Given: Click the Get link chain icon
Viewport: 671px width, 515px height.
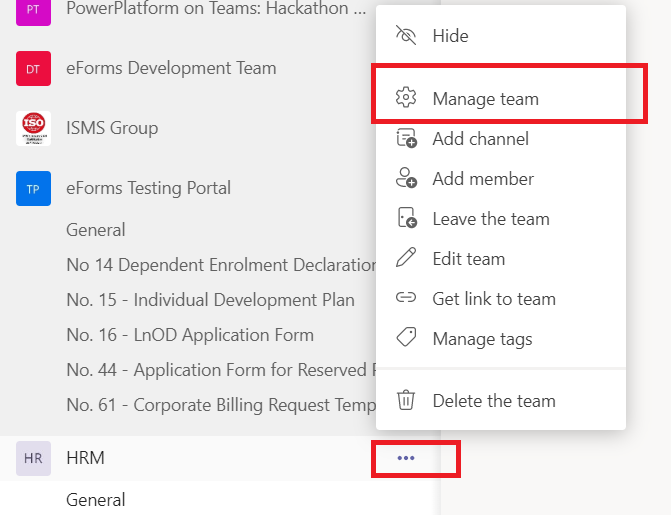Looking at the screenshot, I should tap(406, 297).
